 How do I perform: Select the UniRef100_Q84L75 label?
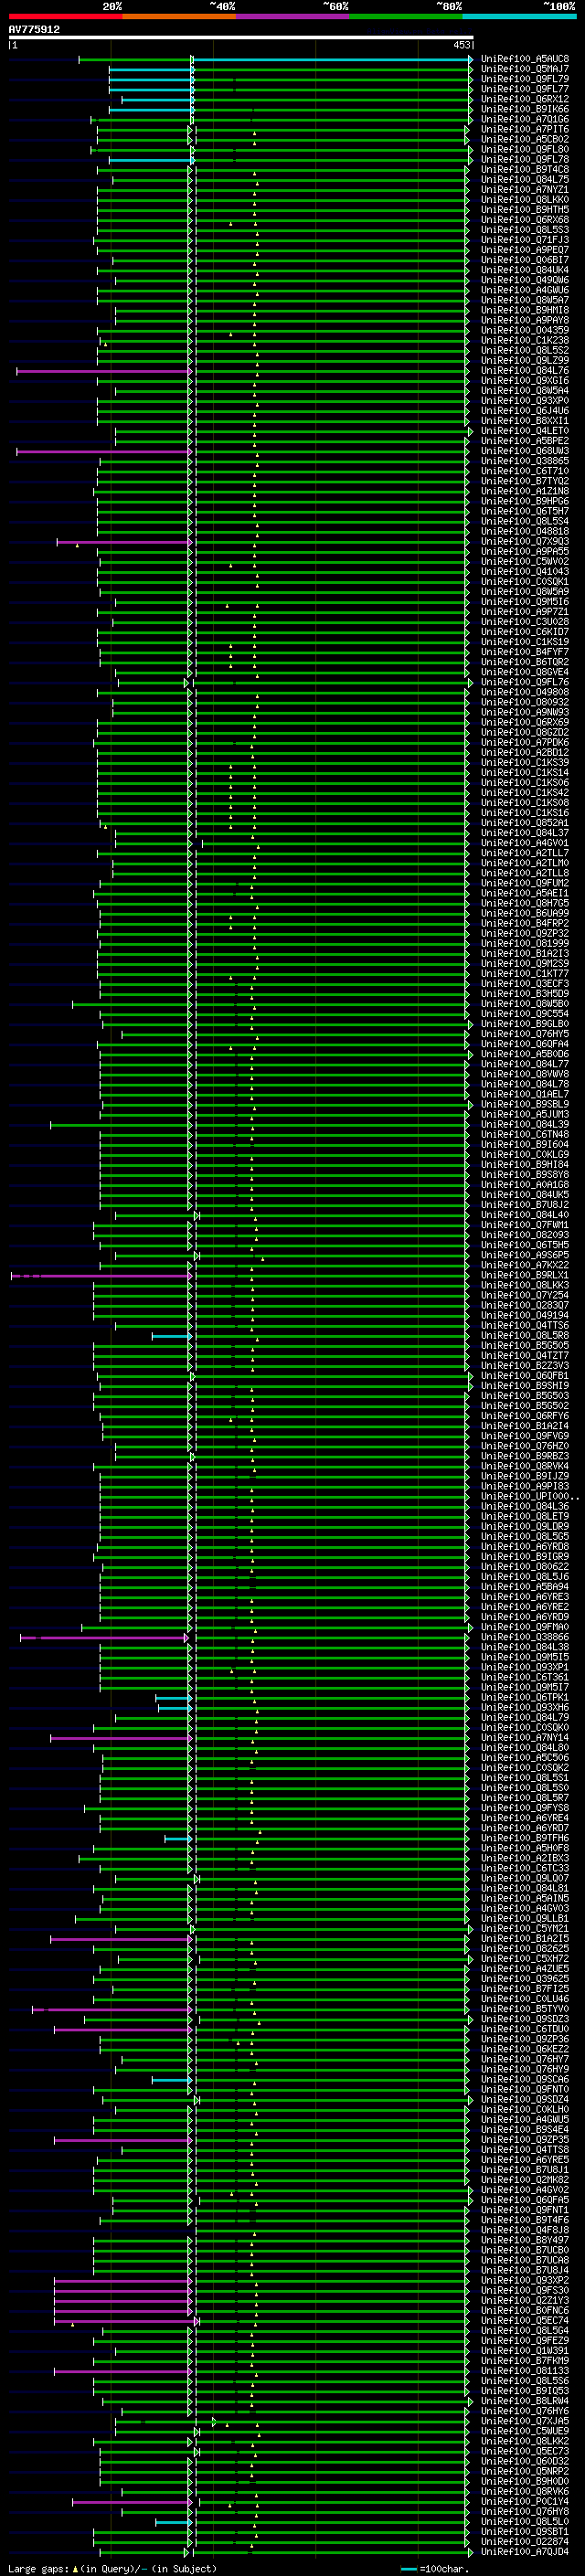tap(524, 179)
